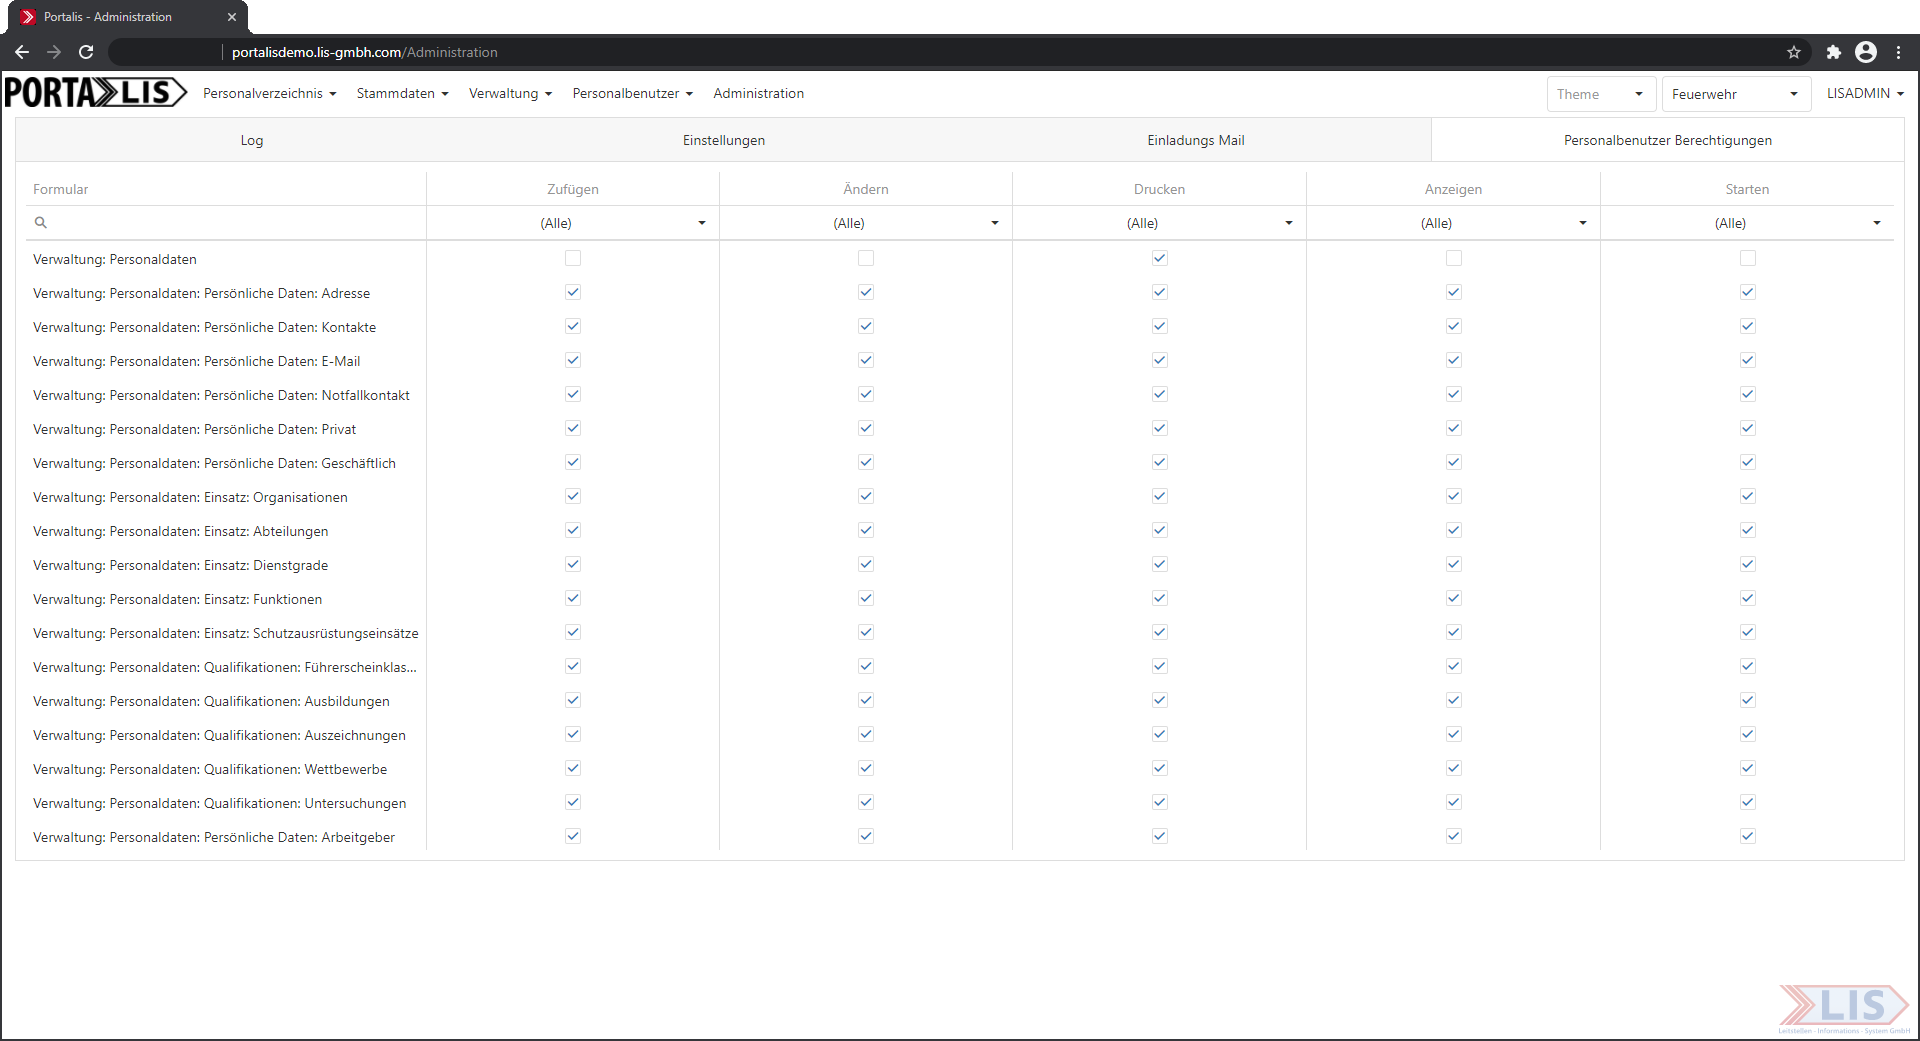Open the Stammdaten menu
This screenshot has height=1041, width=1920.
pyautogui.click(x=402, y=93)
